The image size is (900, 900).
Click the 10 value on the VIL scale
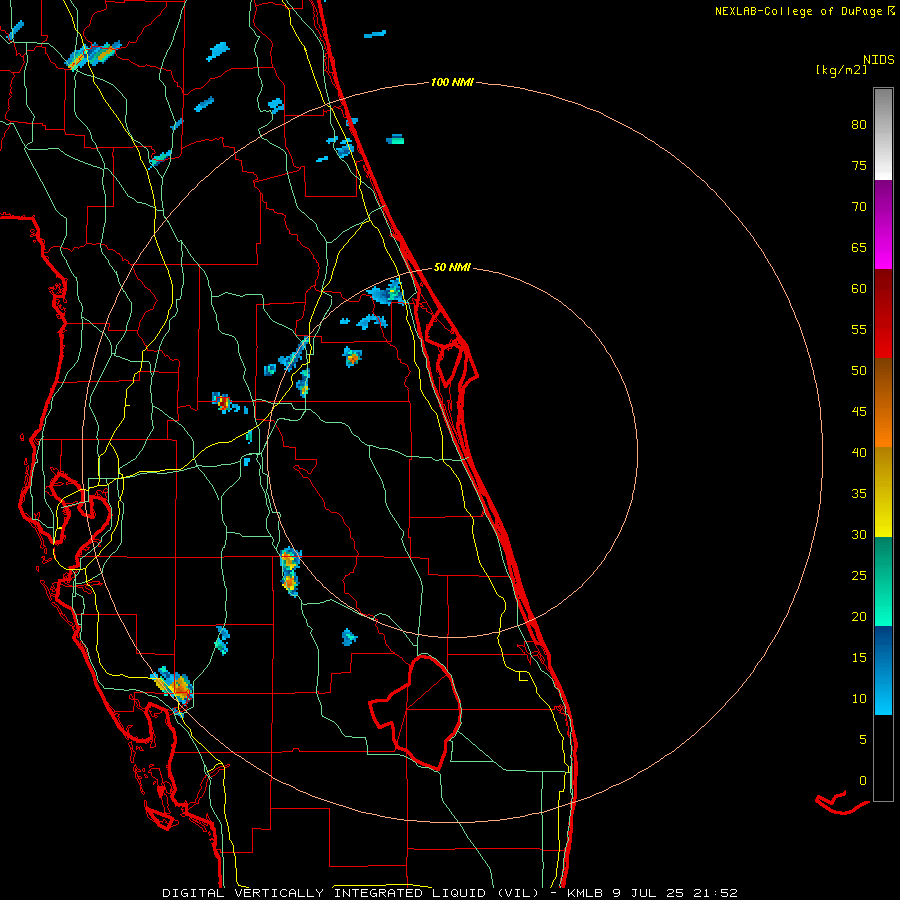click(x=859, y=699)
